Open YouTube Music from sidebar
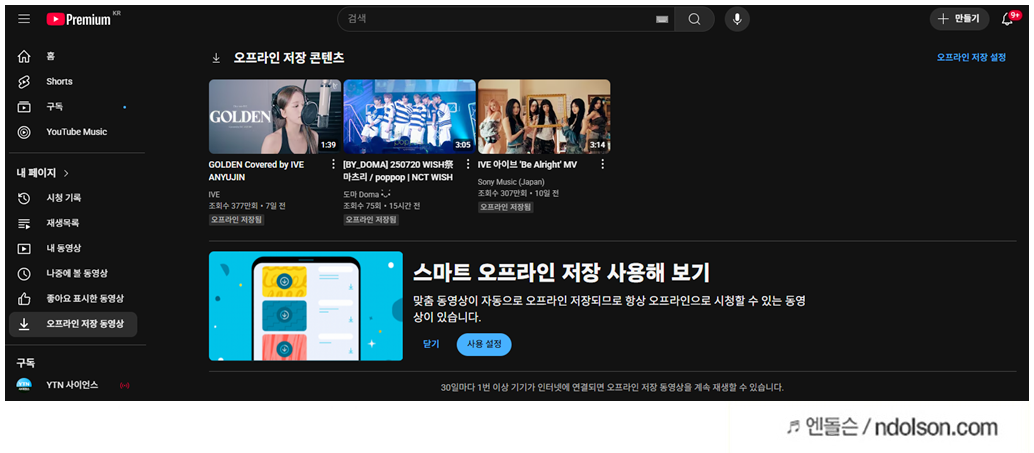Screen dimensions: 1034x453 [x=76, y=132]
